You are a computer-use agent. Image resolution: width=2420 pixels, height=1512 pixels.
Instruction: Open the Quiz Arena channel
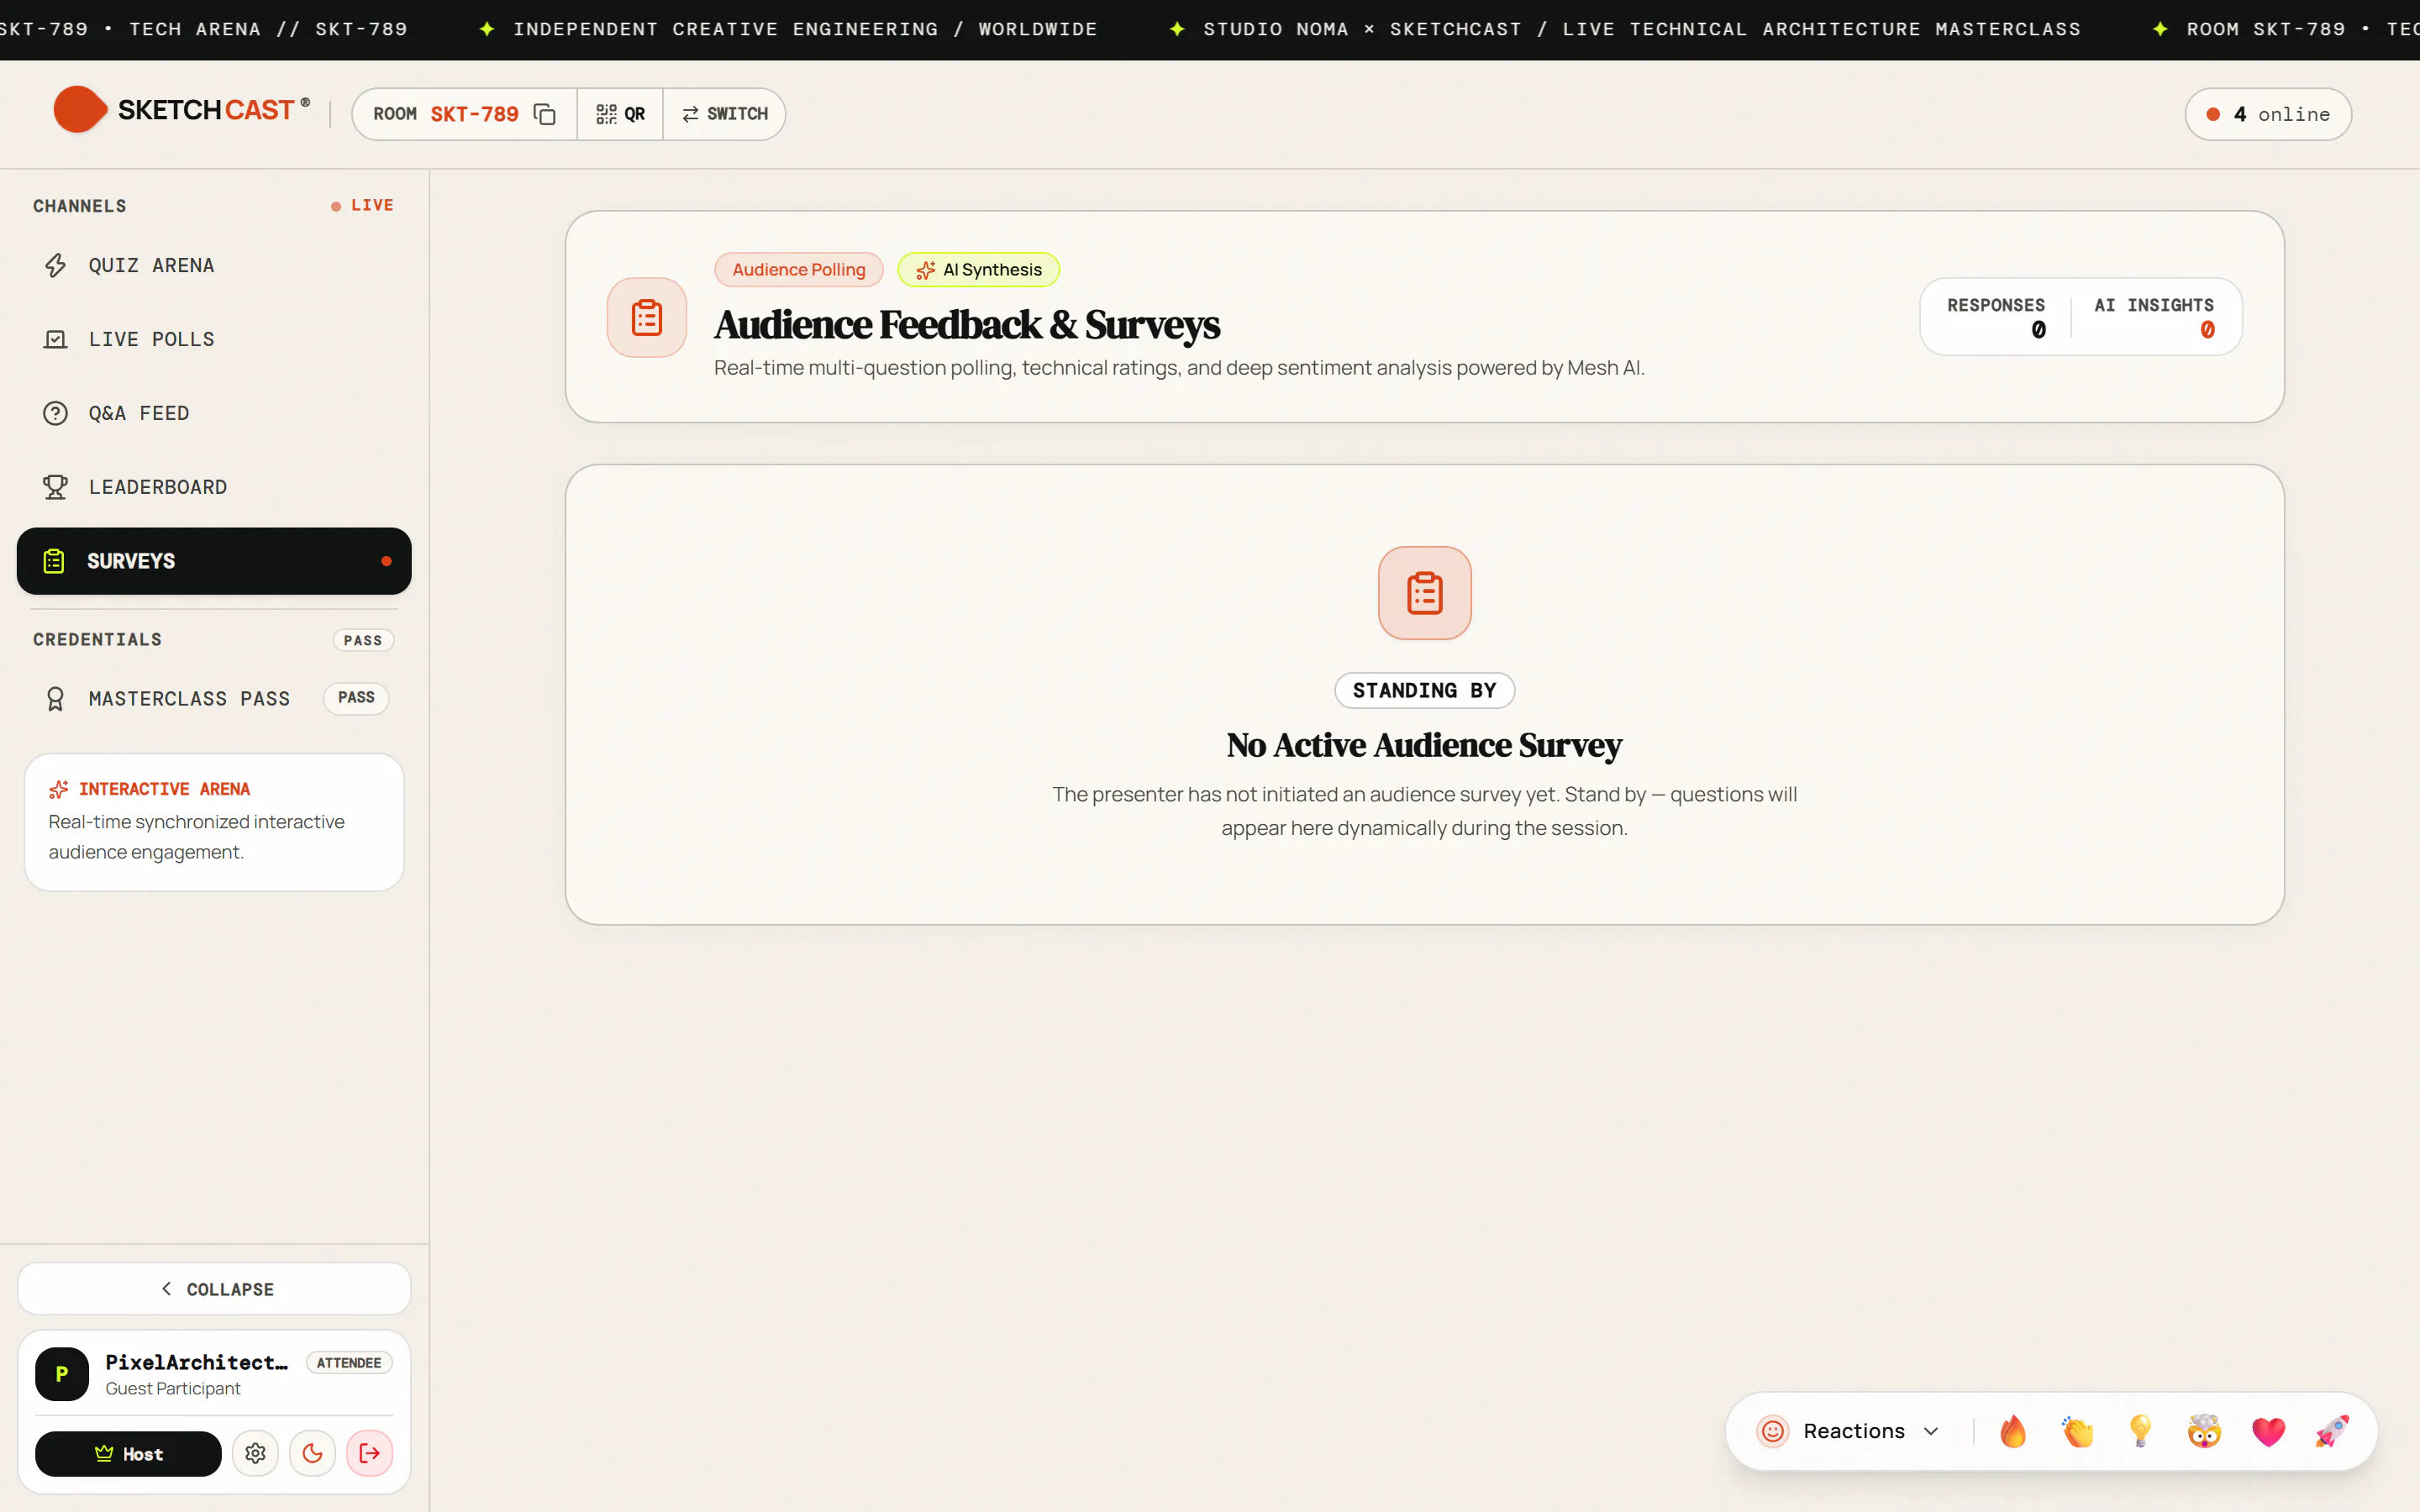pyautogui.click(x=214, y=265)
